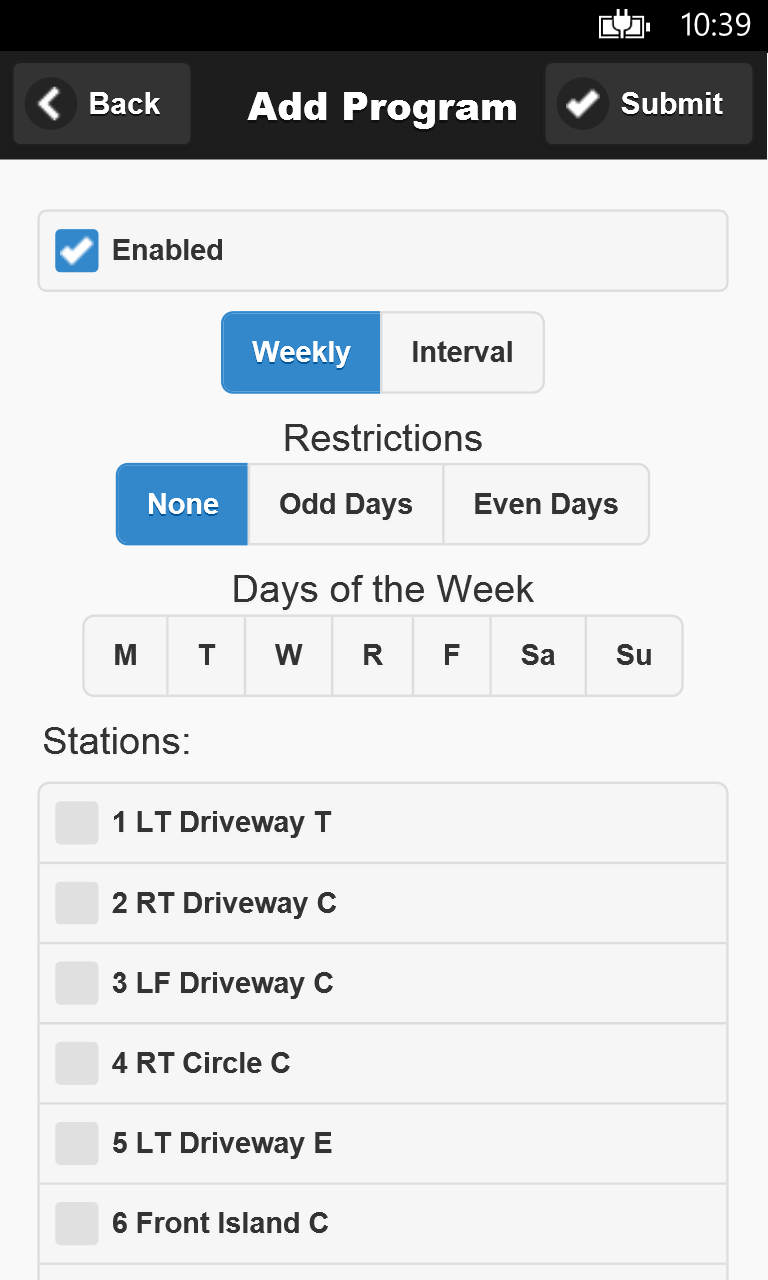
Task: Uncheck the Enabled checkbox
Action: [77, 251]
